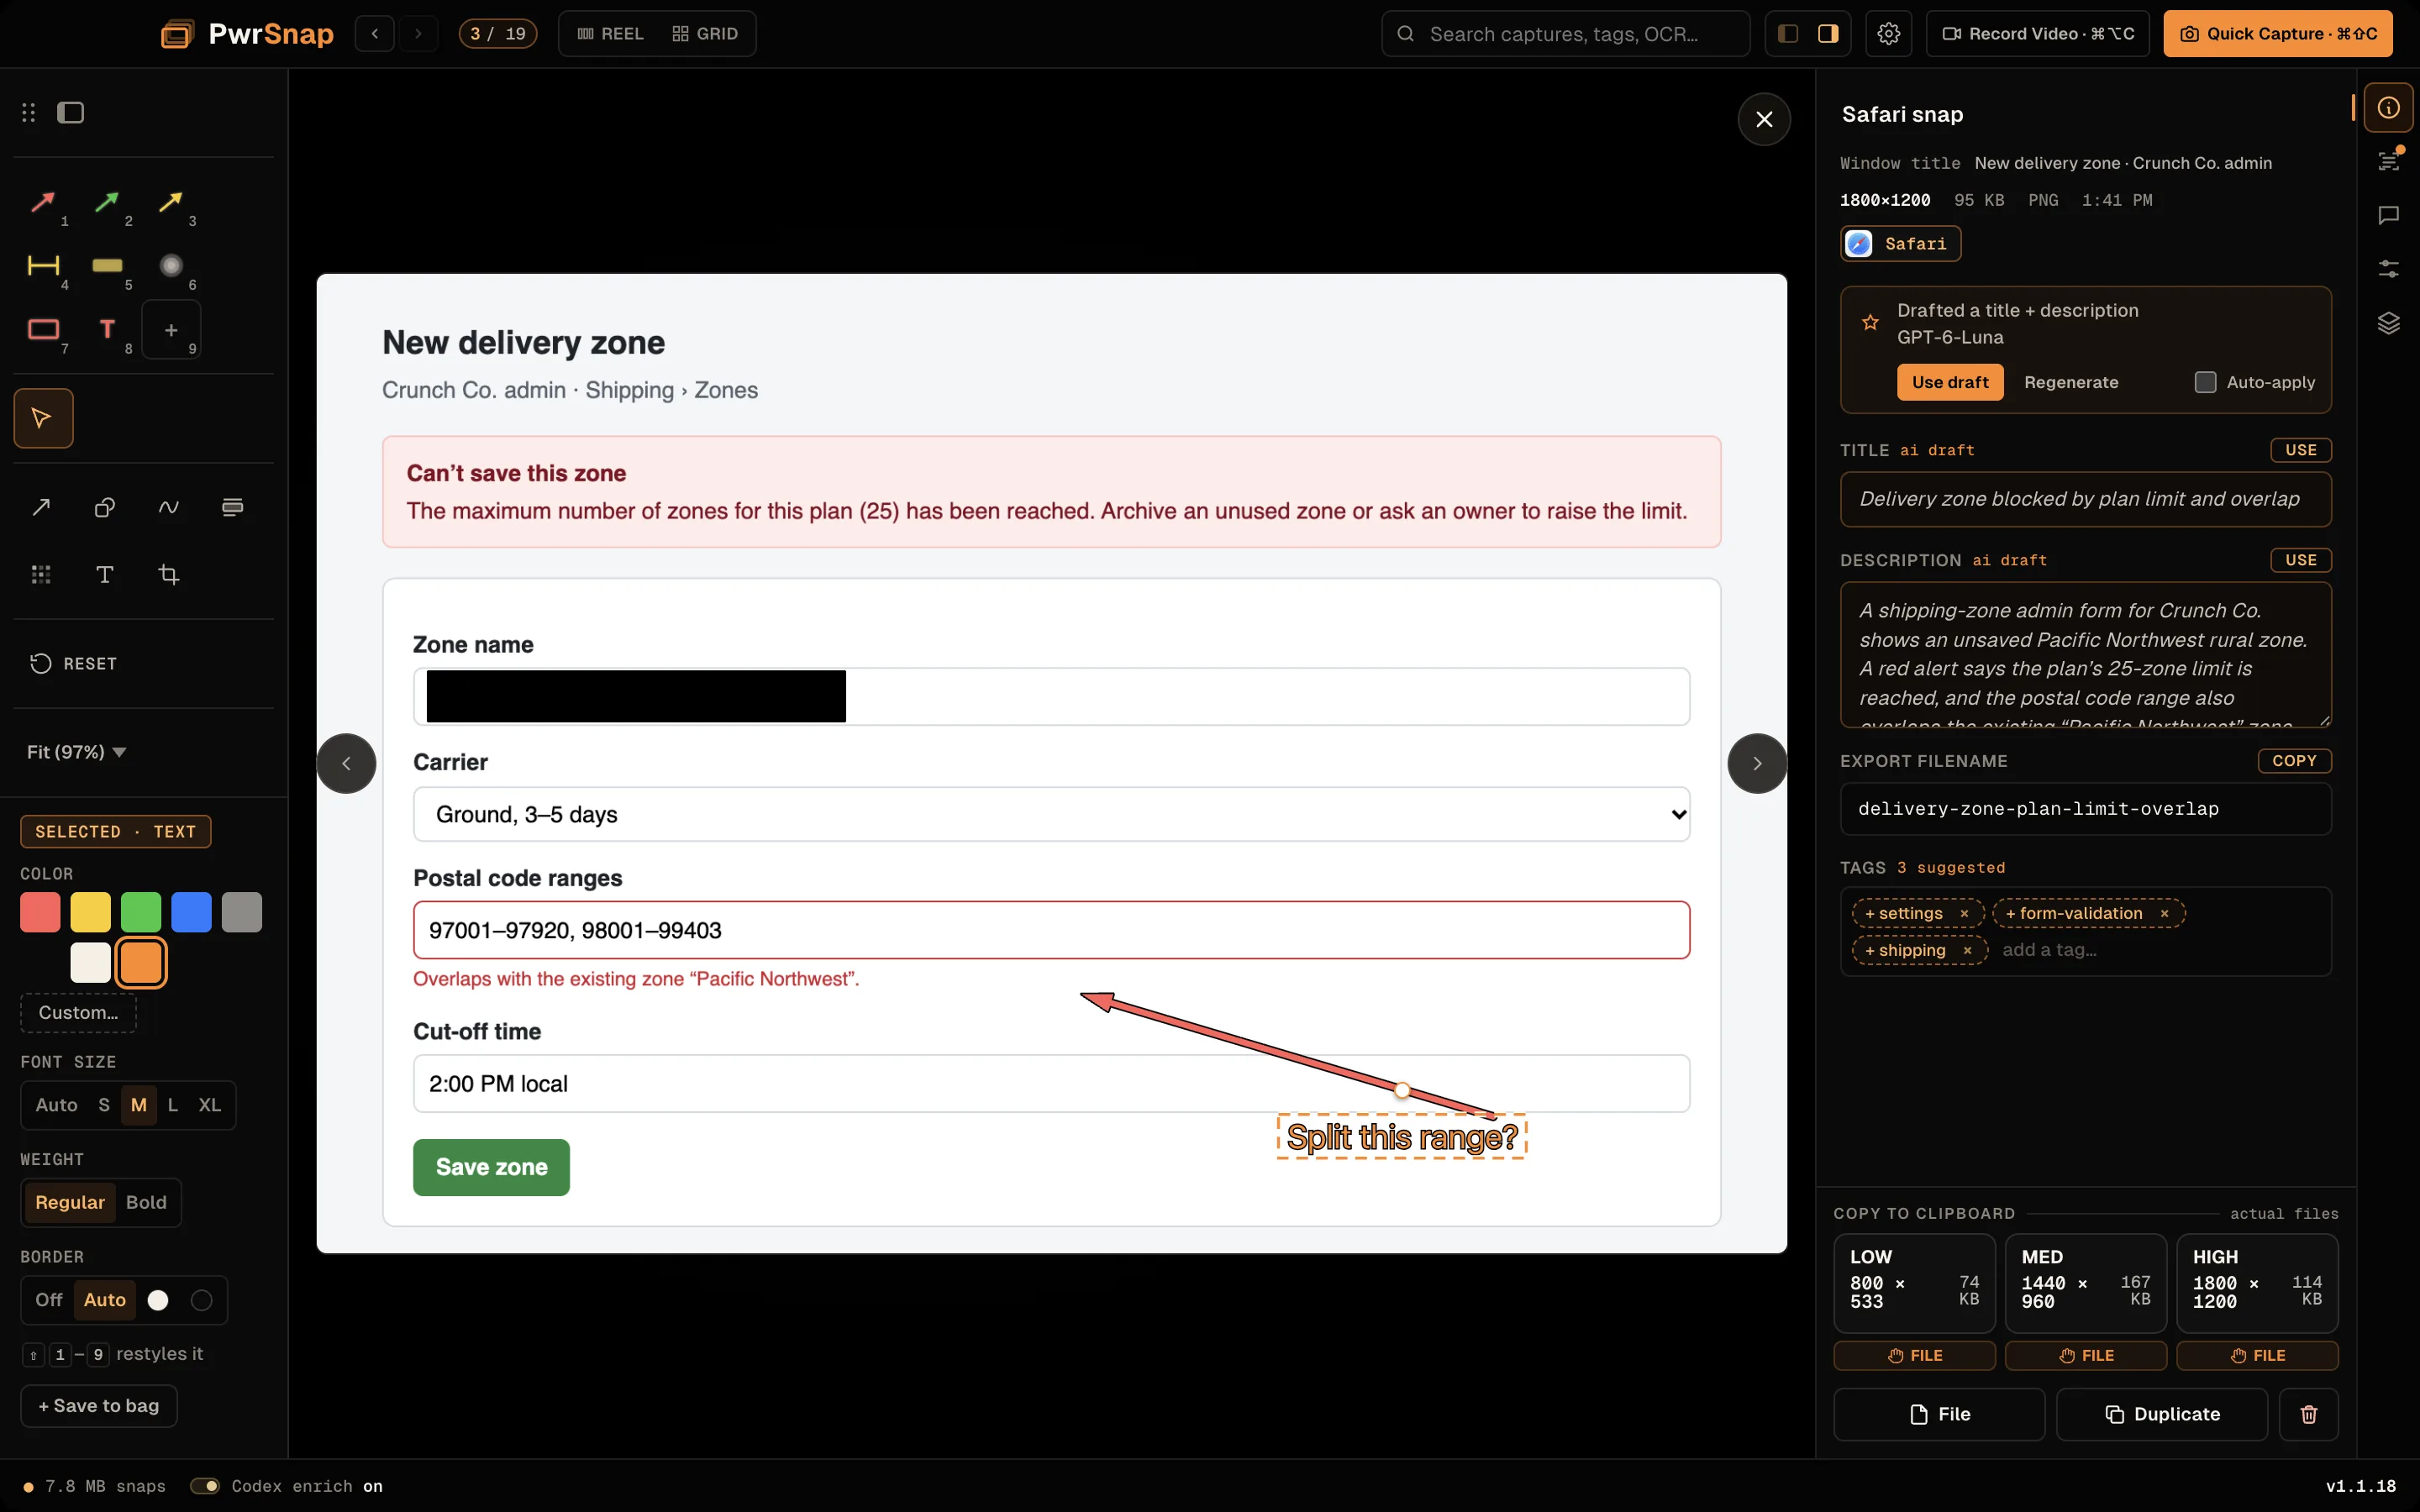Pick the blue color swatch

click(x=191, y=912)
